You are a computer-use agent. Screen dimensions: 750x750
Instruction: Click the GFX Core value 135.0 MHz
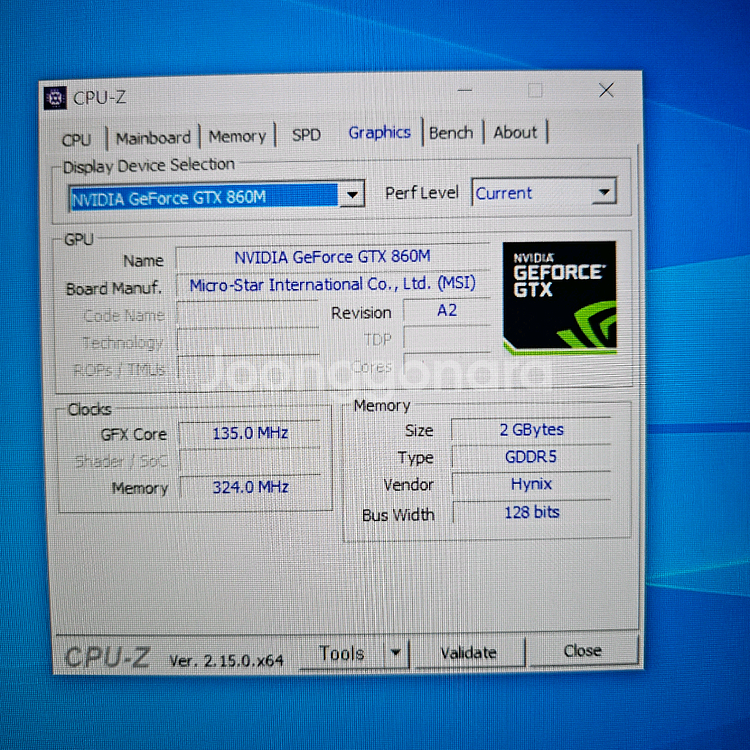[x=250, y=433]
